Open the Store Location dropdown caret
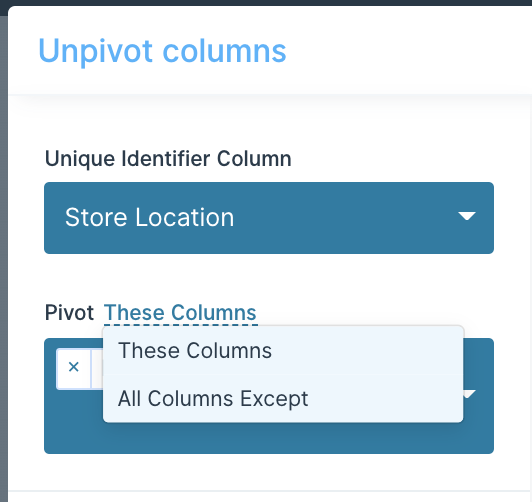 pos(467,216)
